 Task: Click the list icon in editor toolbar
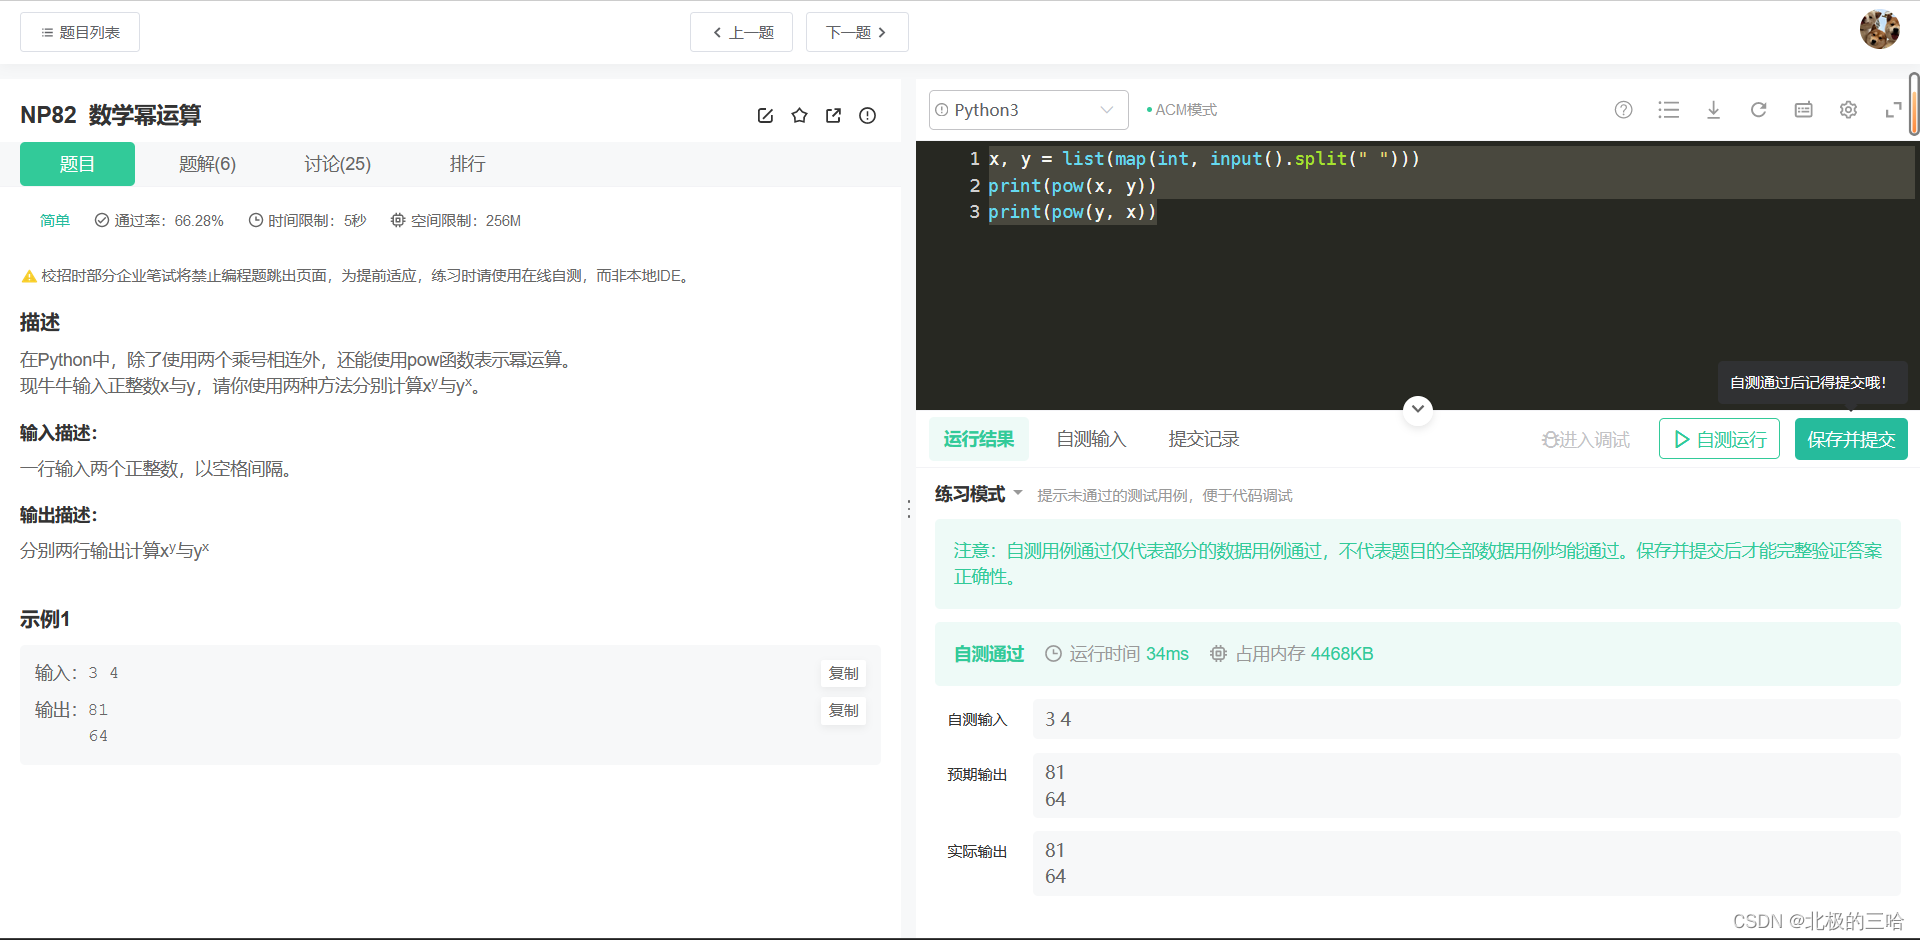pos(1668,110)
